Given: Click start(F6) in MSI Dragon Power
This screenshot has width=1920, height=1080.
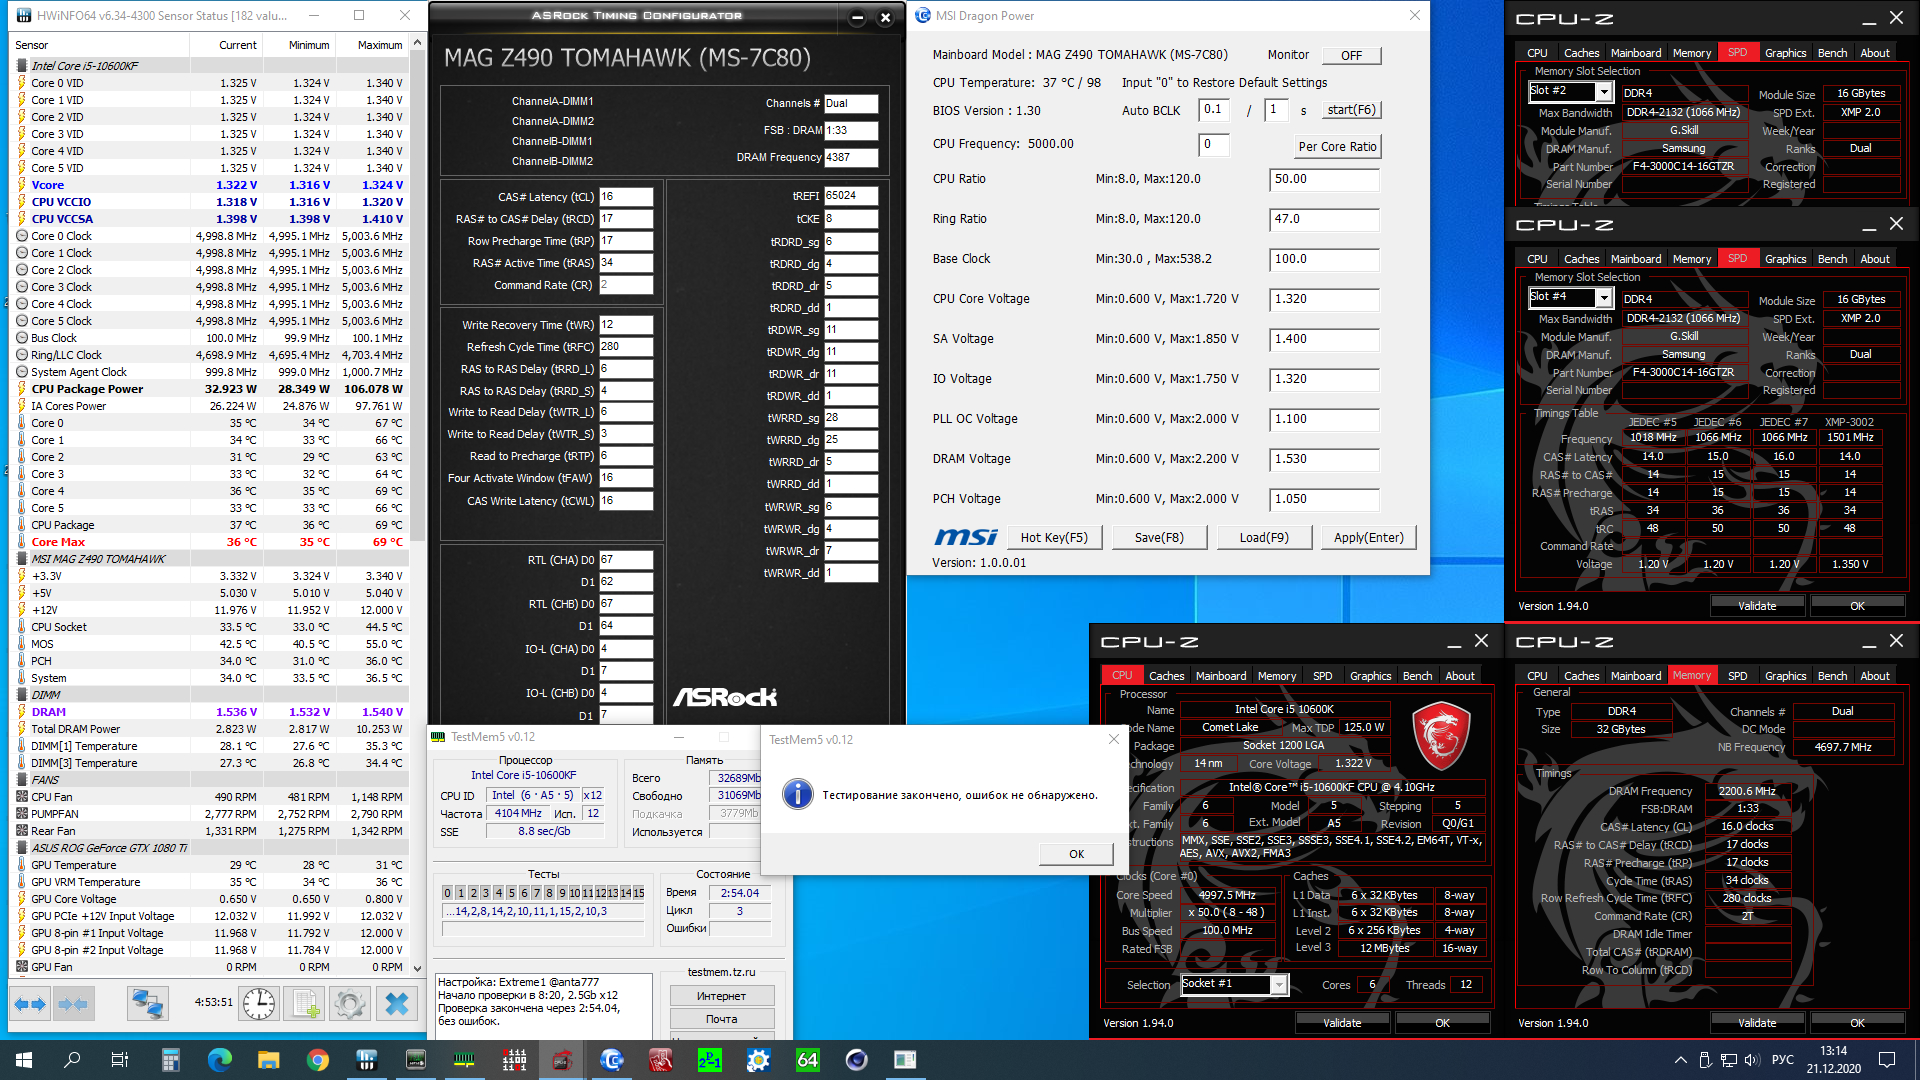Looking at the screenshot, I should tap(1351, 110).
